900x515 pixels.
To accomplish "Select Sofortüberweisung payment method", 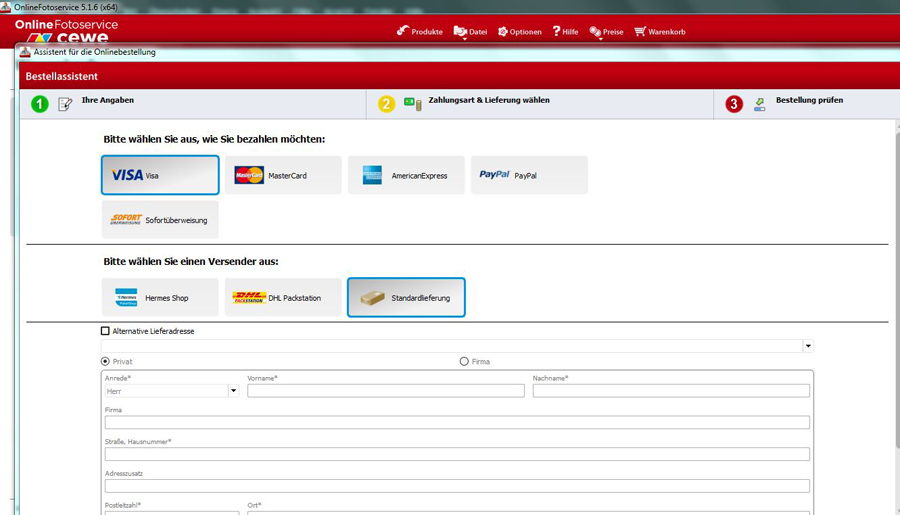I will (x=160, y=219).
